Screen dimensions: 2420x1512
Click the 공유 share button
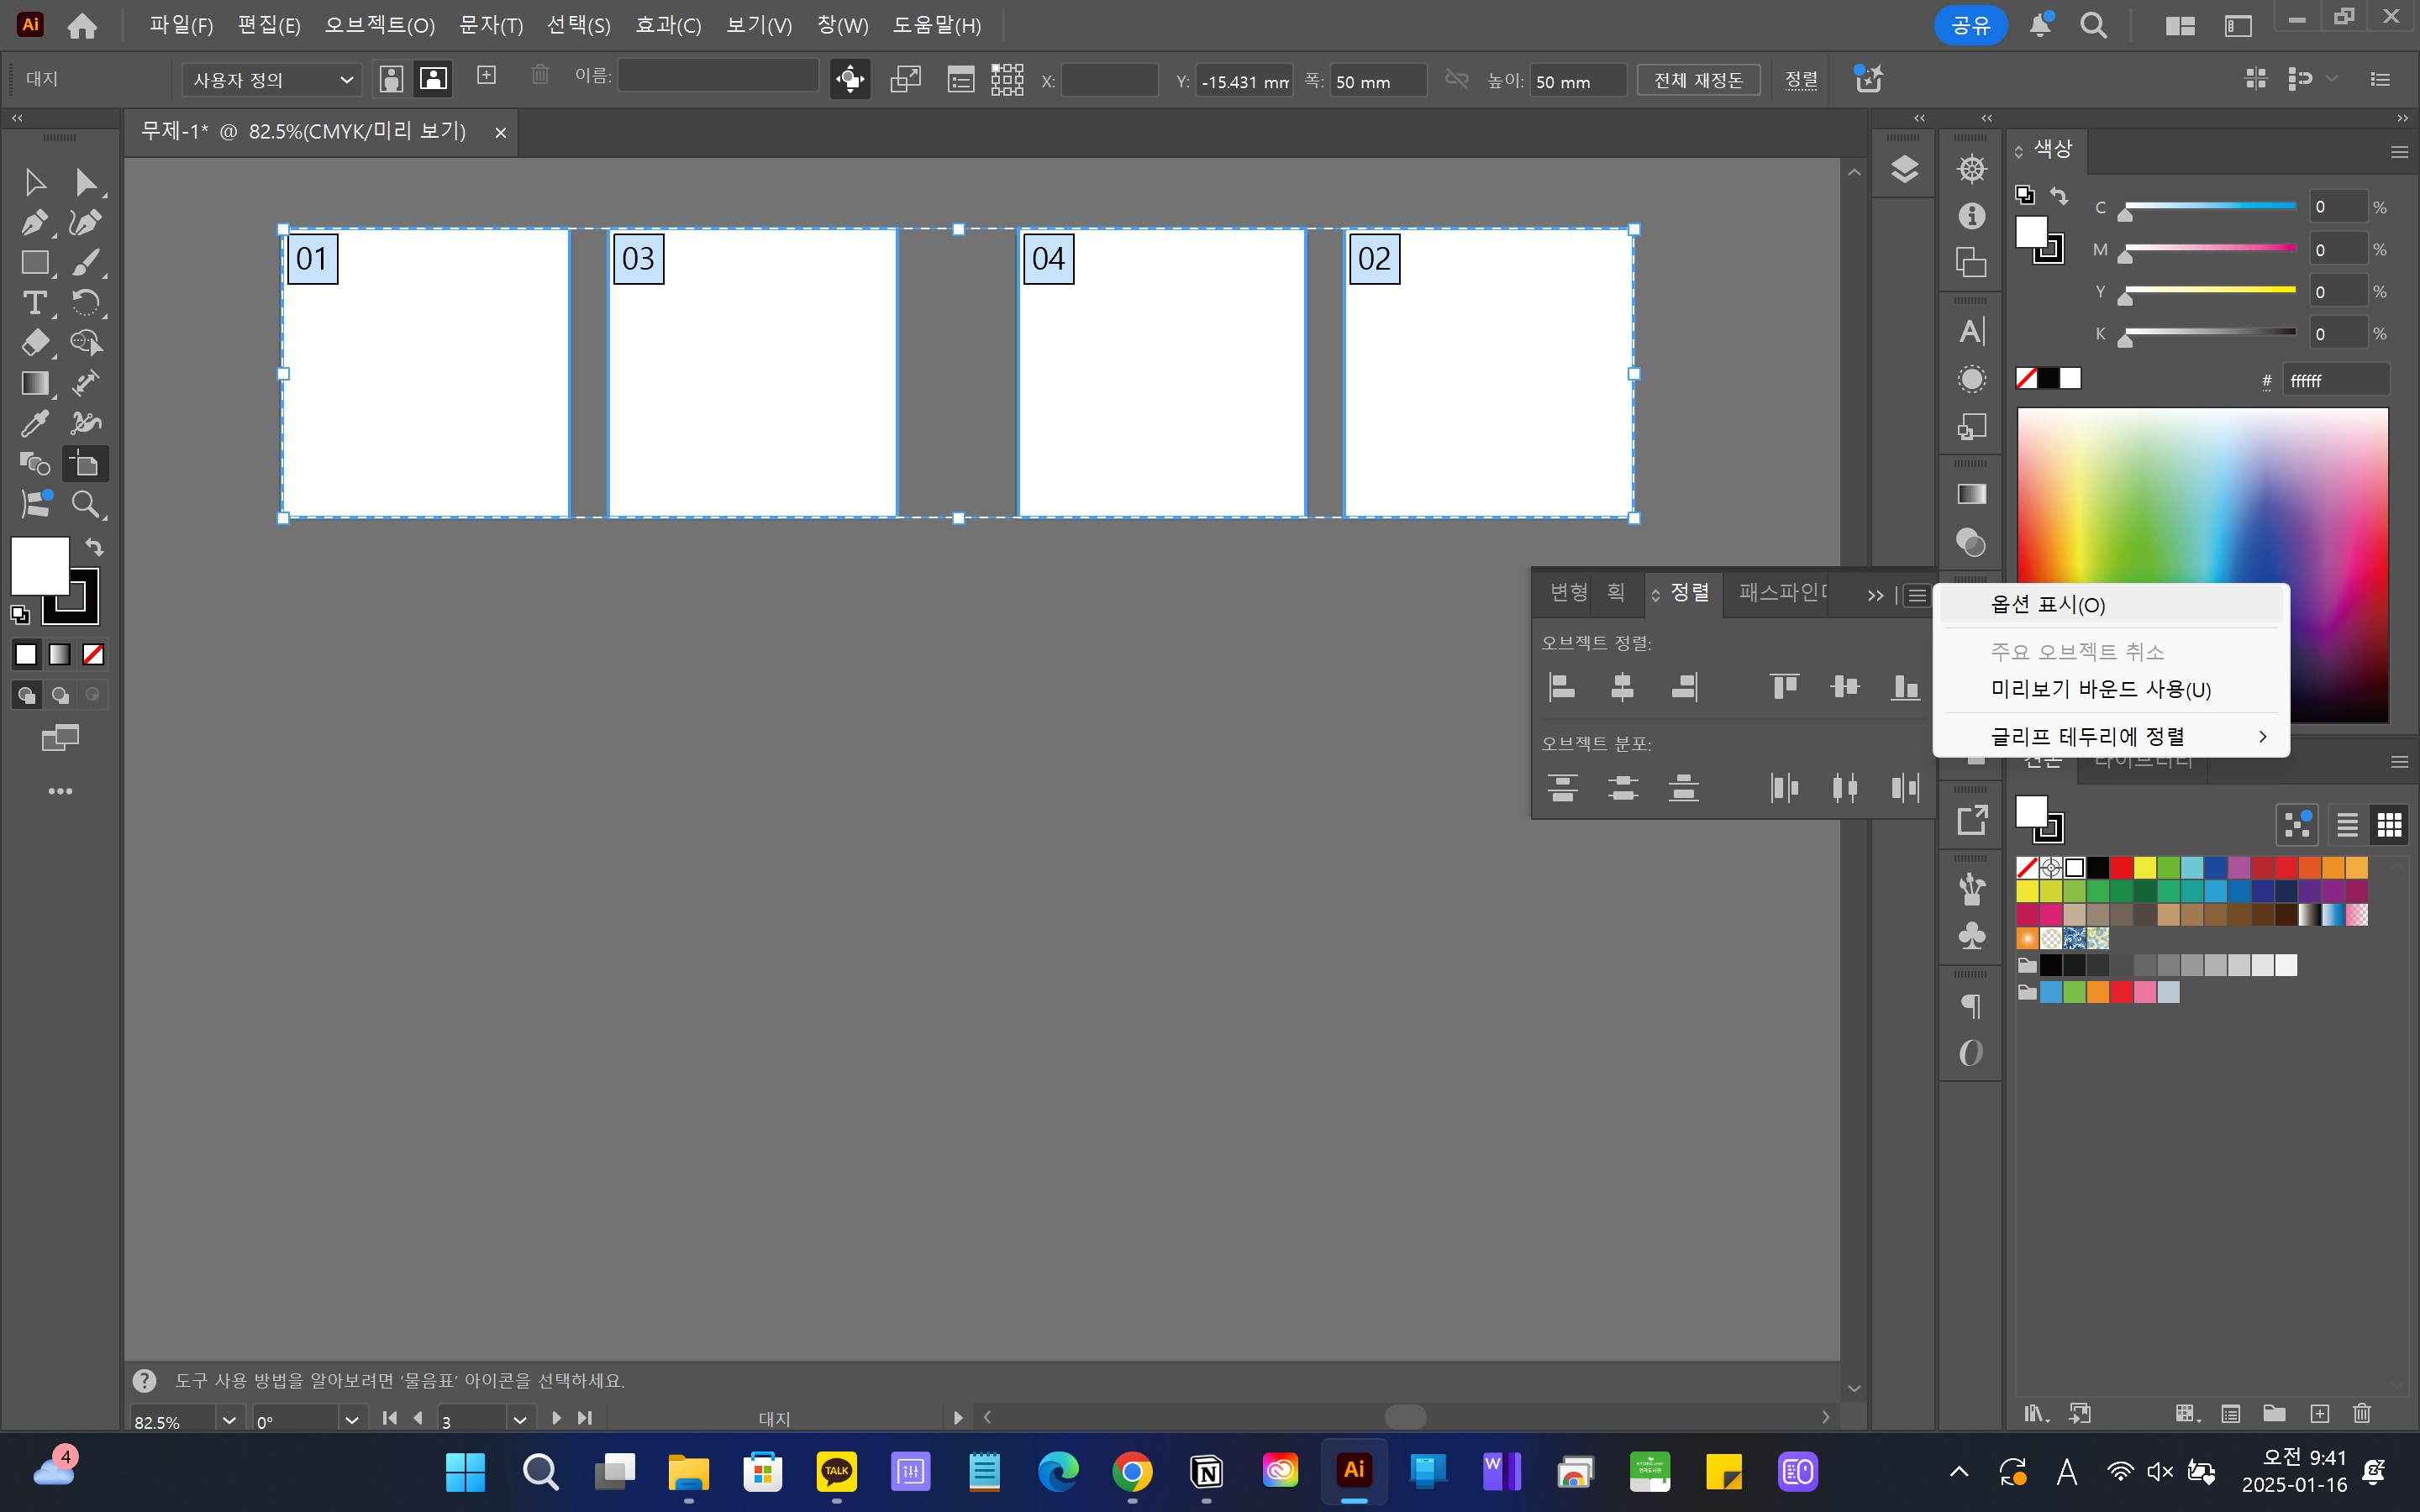point(1970,25)
